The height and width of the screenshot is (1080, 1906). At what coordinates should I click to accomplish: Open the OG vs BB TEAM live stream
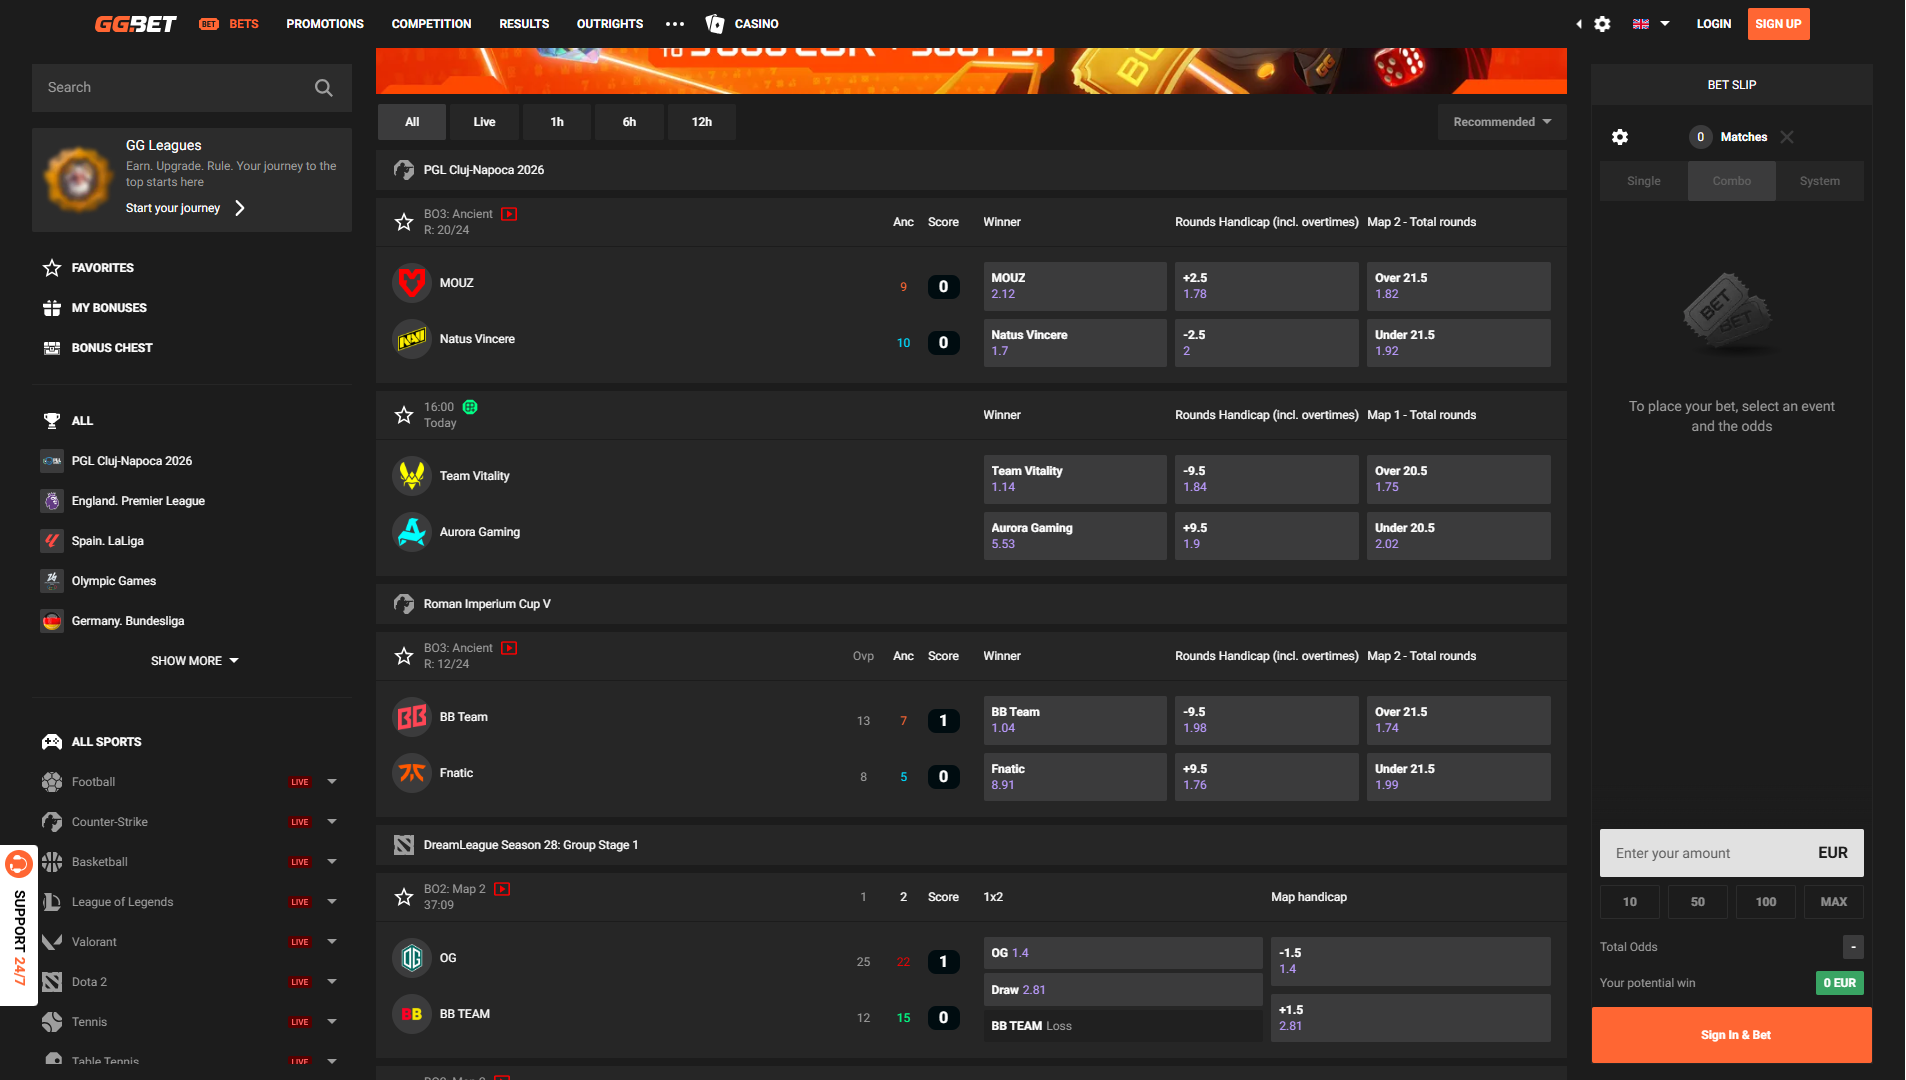pos(502,889)
